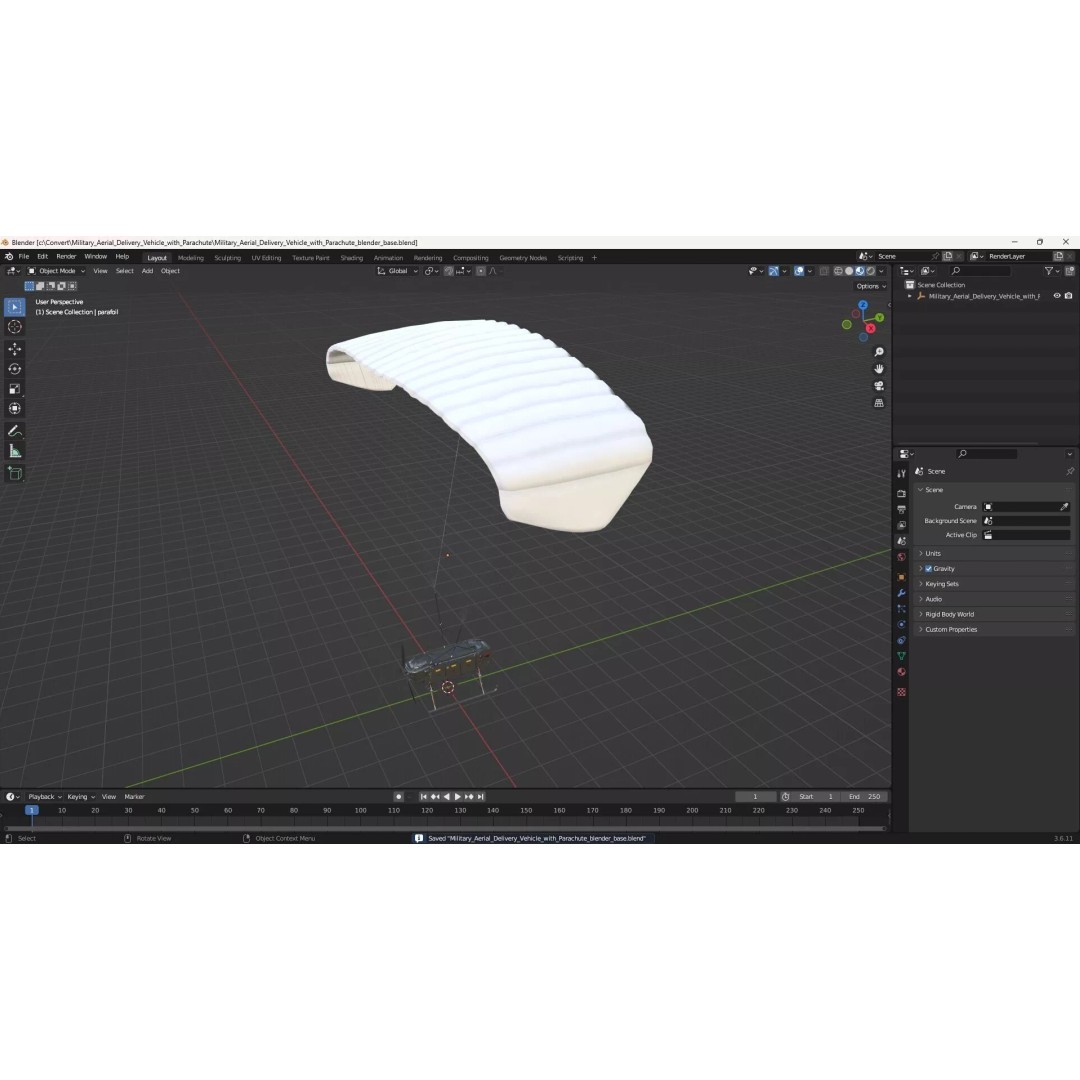The image size is (1080, 1080).
Task: Select the Measure tool
Action: (14, 451)
